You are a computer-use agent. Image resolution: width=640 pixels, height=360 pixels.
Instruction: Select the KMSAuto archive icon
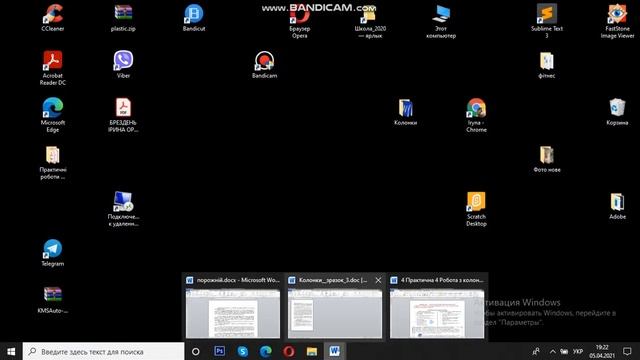(x=53, y=300)
